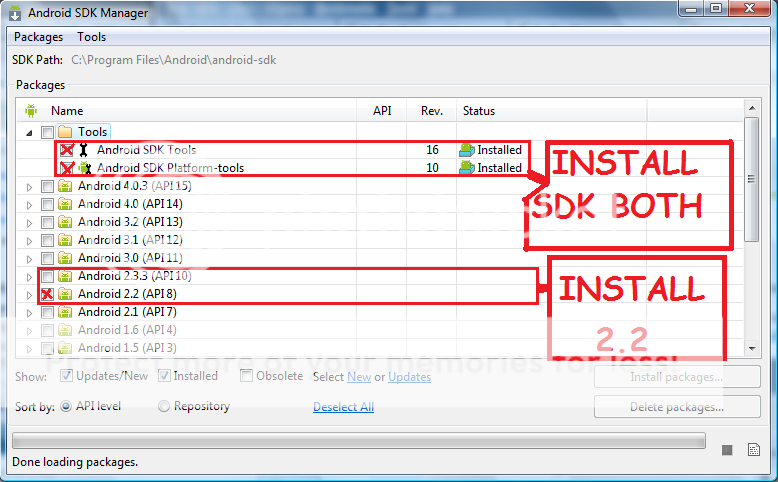Select the Repository sort radio button
This screenshot has width=778, height=482.
tap(164, 406)
